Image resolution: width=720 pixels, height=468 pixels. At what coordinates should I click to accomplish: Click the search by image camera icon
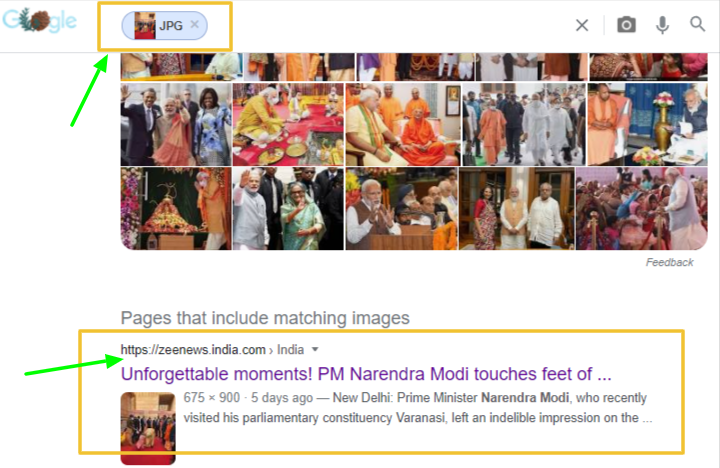click(x=626, y=25)
